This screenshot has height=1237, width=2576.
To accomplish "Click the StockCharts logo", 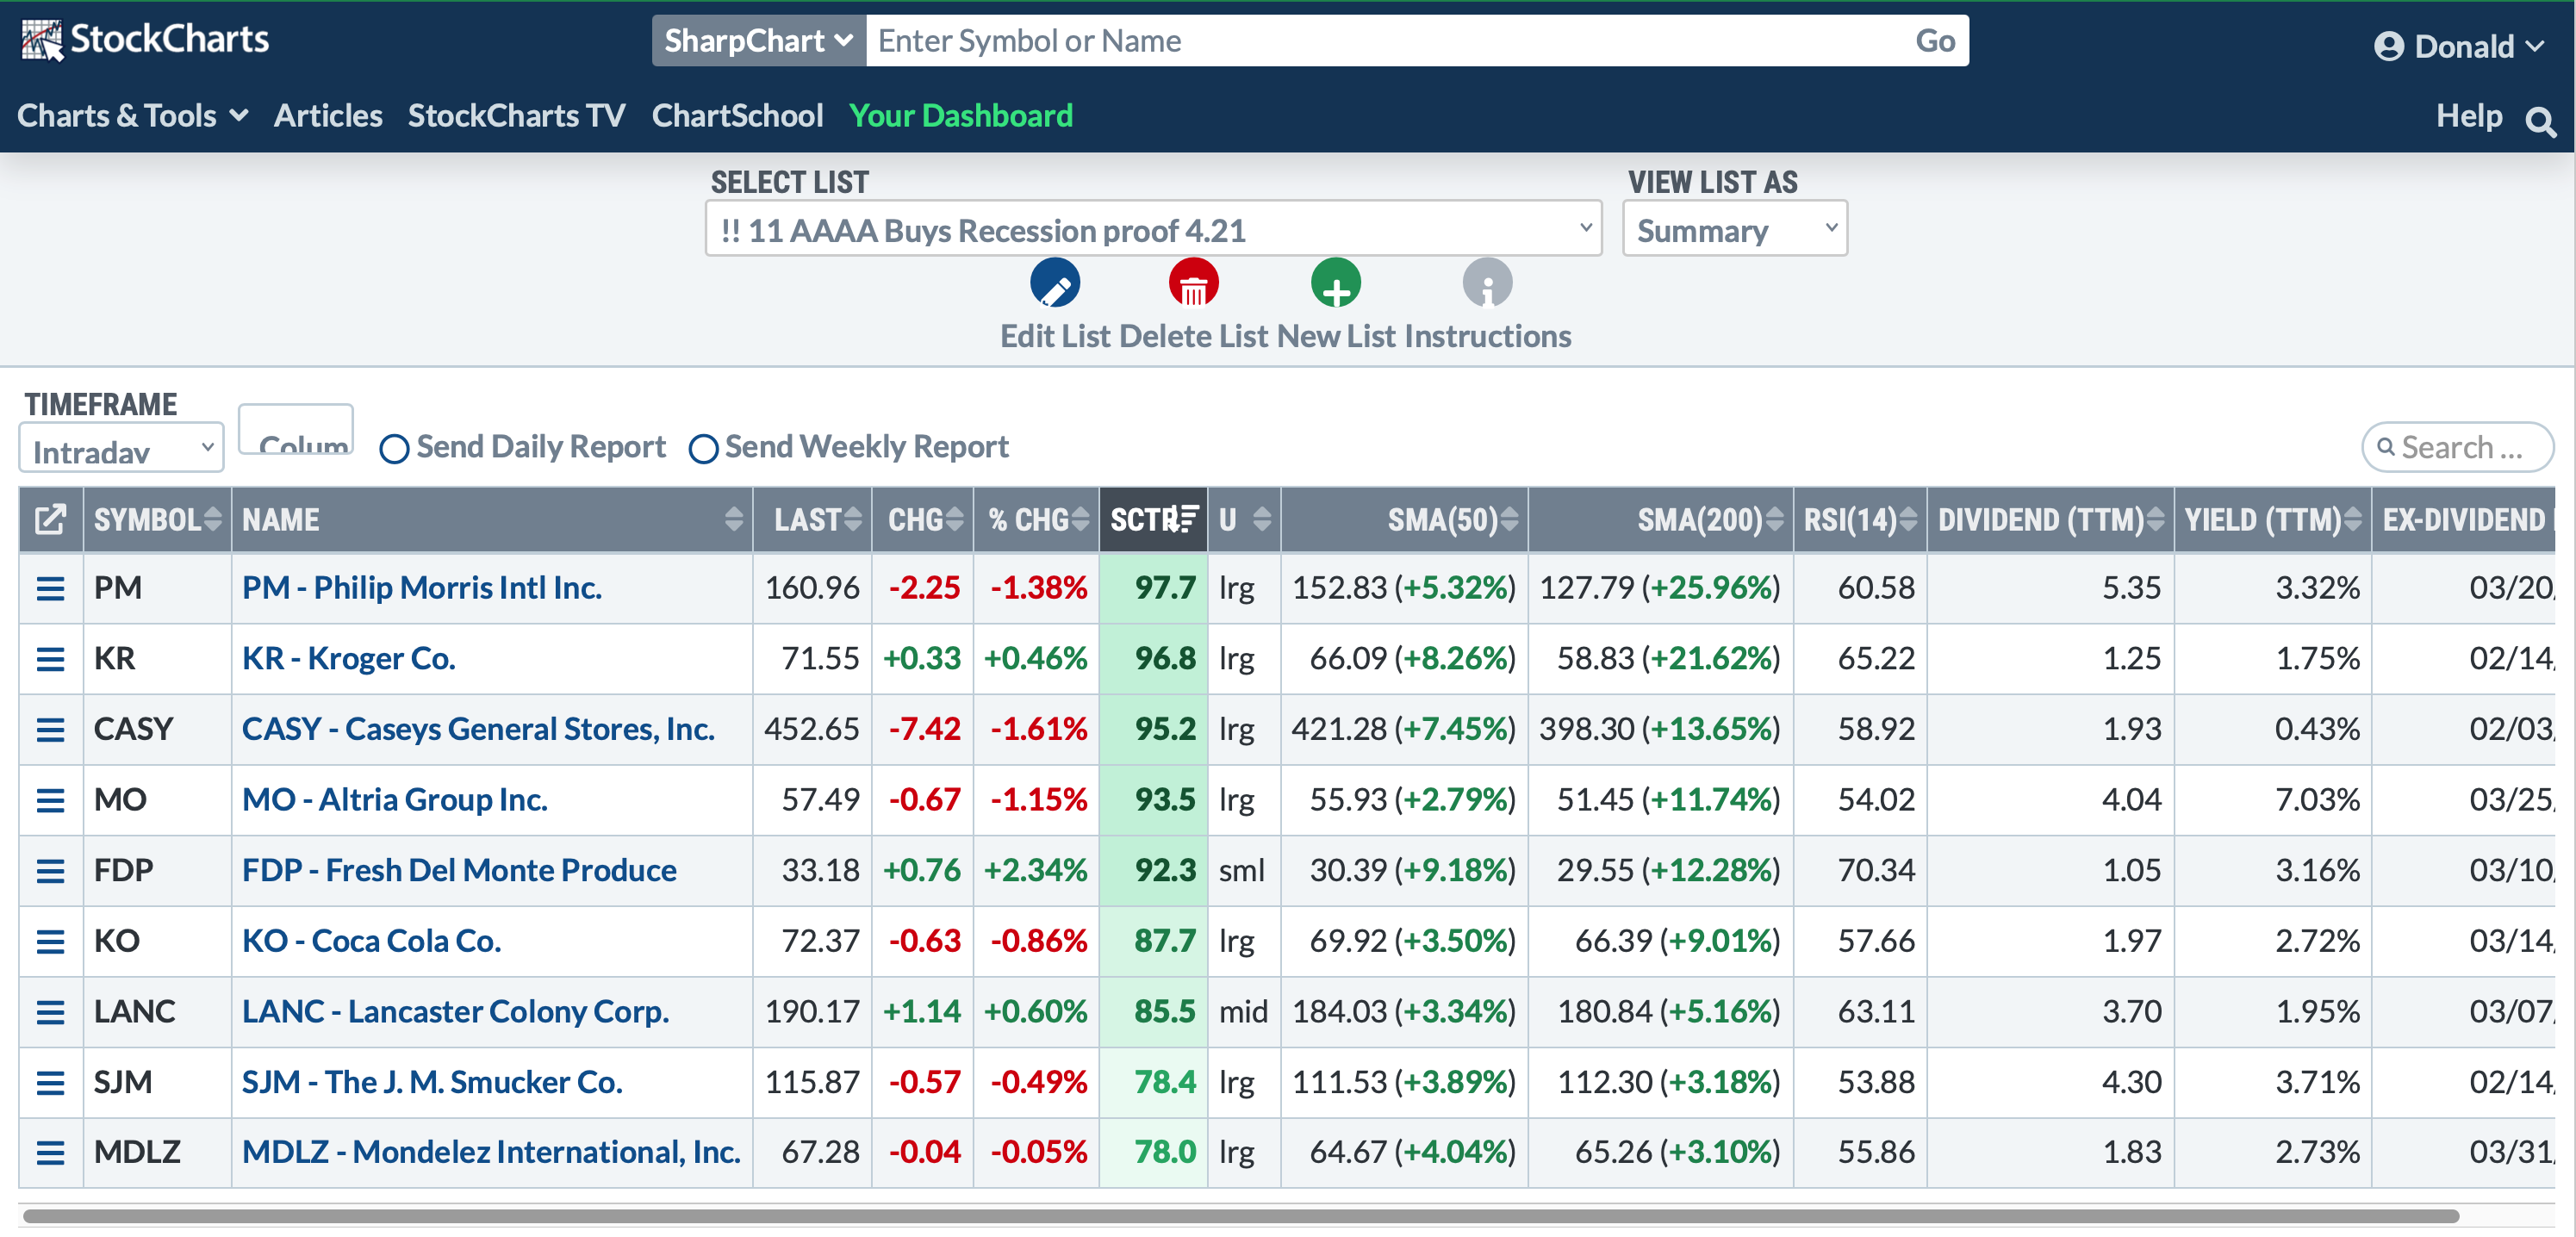I will [145, 40].
